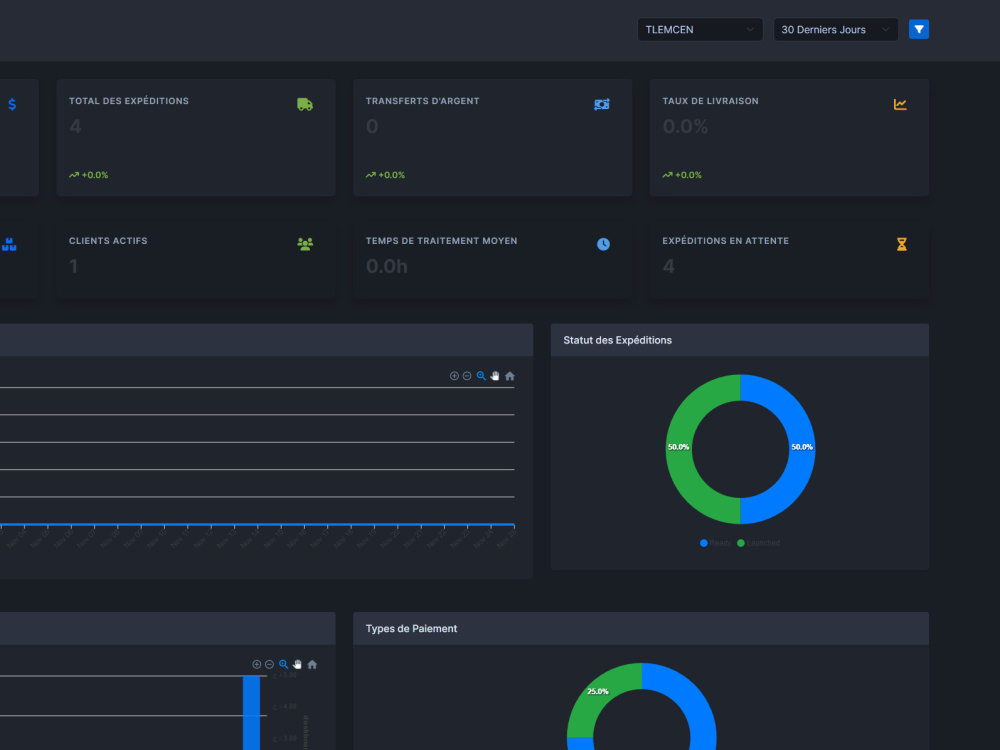Click +0.0% trend under Transferts d'Argent
The height and width of the screenshot is (750, 1000).
click(385, 175)
